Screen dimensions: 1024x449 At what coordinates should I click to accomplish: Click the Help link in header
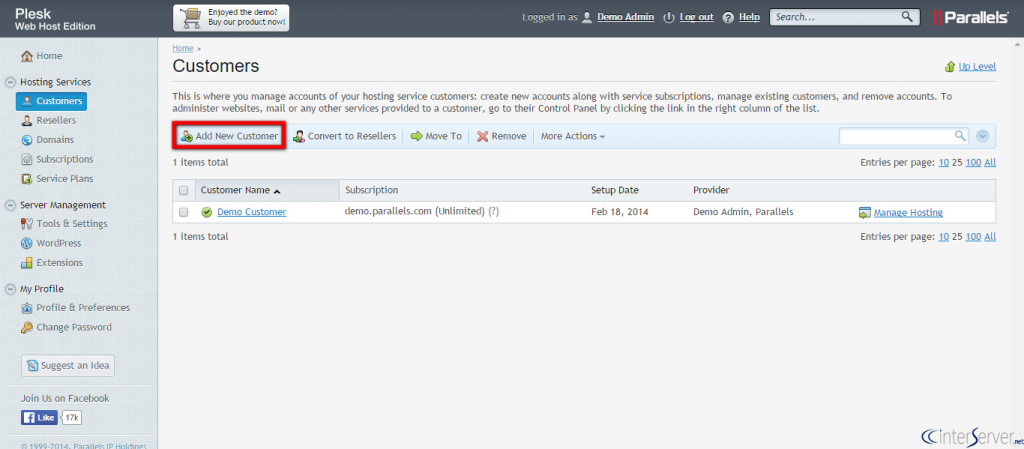point(749,18)
